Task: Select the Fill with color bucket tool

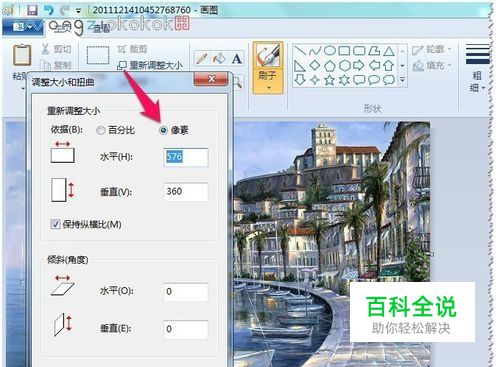Action: click(x=219, y=58)
